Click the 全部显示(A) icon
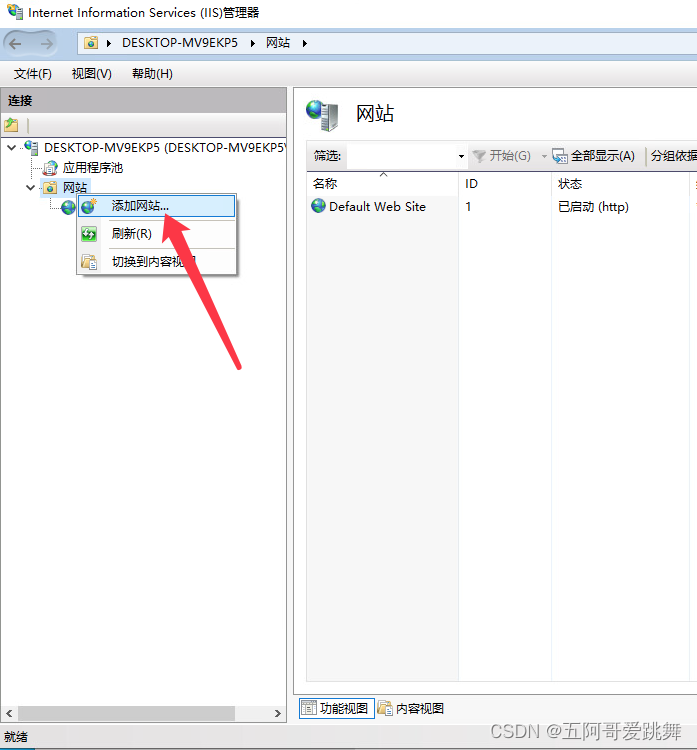The width and height of the screenshot is (697, 750). coord(559,156)
